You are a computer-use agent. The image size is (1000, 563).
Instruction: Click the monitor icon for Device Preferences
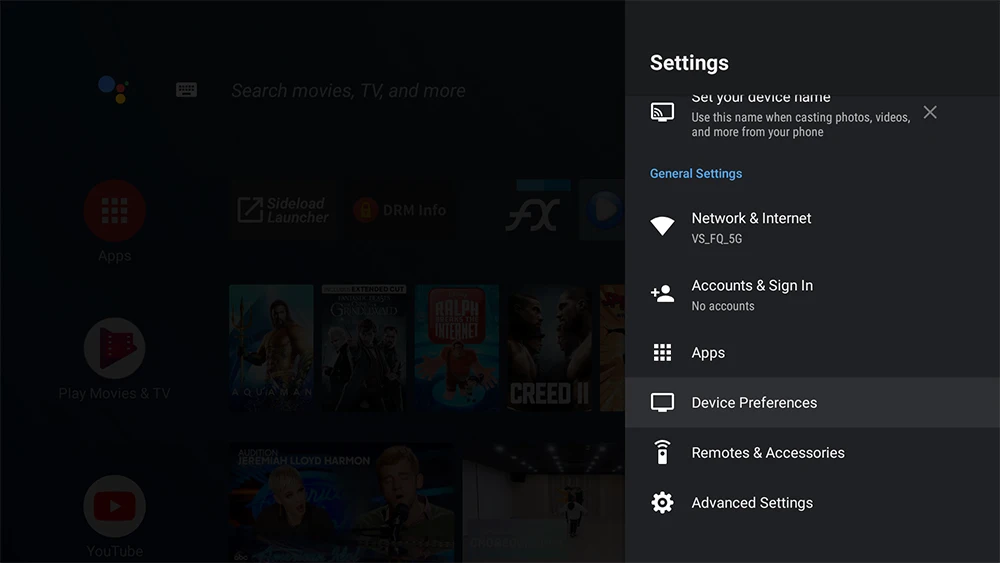(662, 402)
